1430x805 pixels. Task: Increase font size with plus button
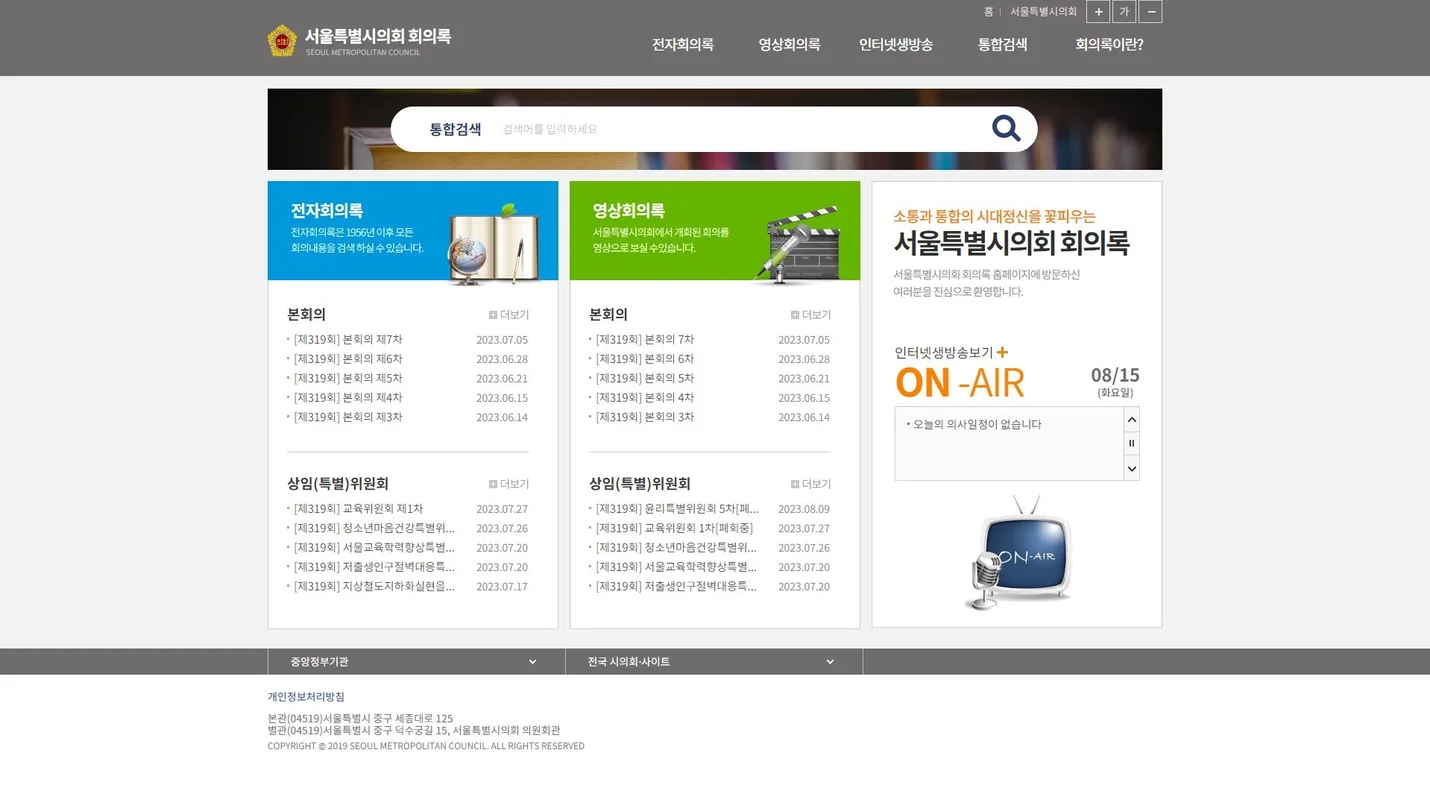(1098, 12)
